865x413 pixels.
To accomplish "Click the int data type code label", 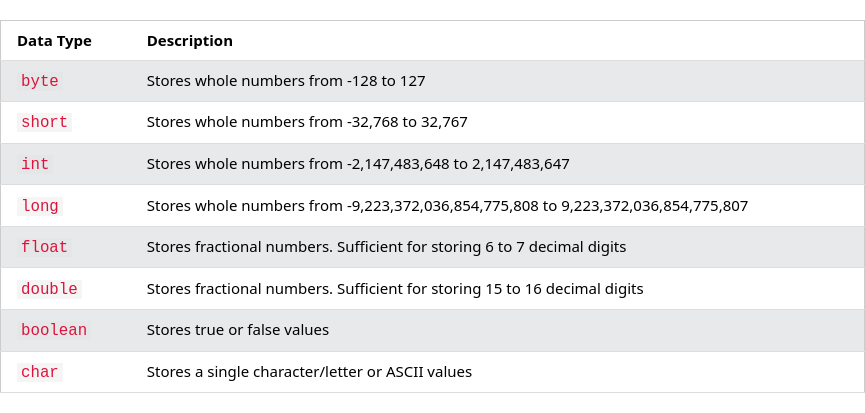I will click(x=35, y=164).
